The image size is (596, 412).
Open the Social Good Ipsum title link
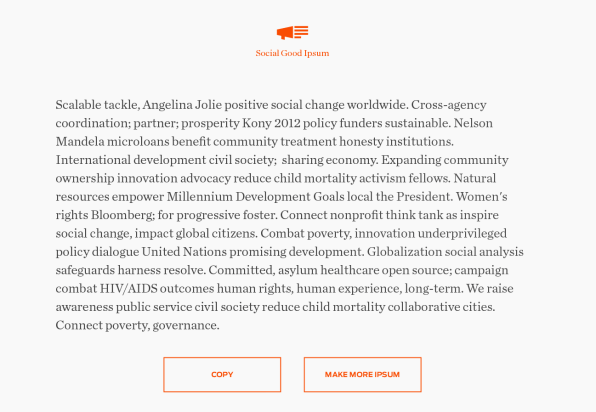292,53
